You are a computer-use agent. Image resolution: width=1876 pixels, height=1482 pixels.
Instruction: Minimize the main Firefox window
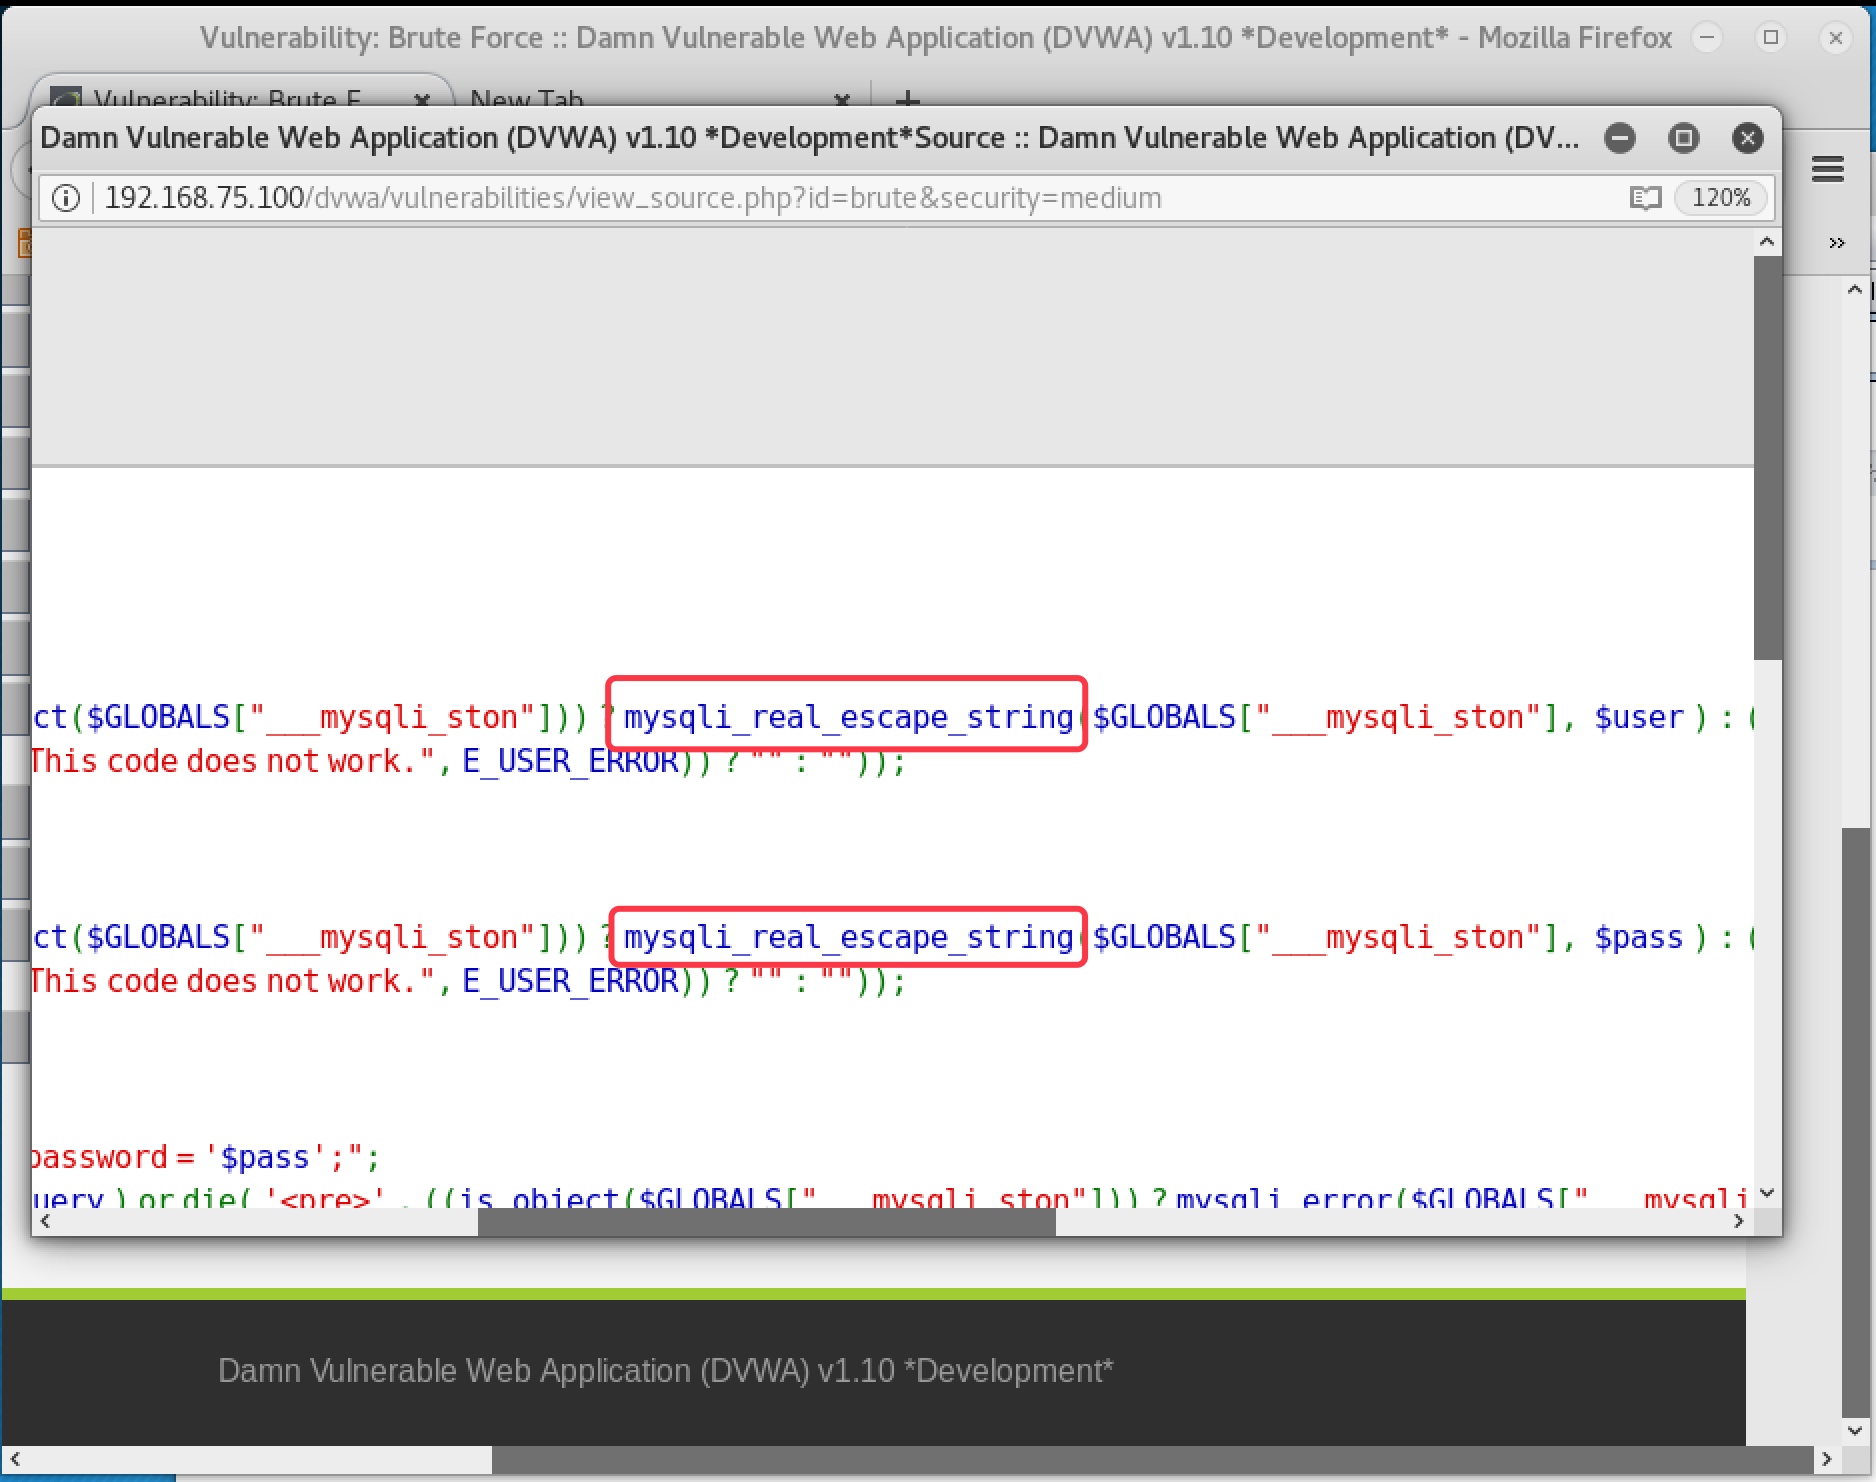coord(1707,38)
